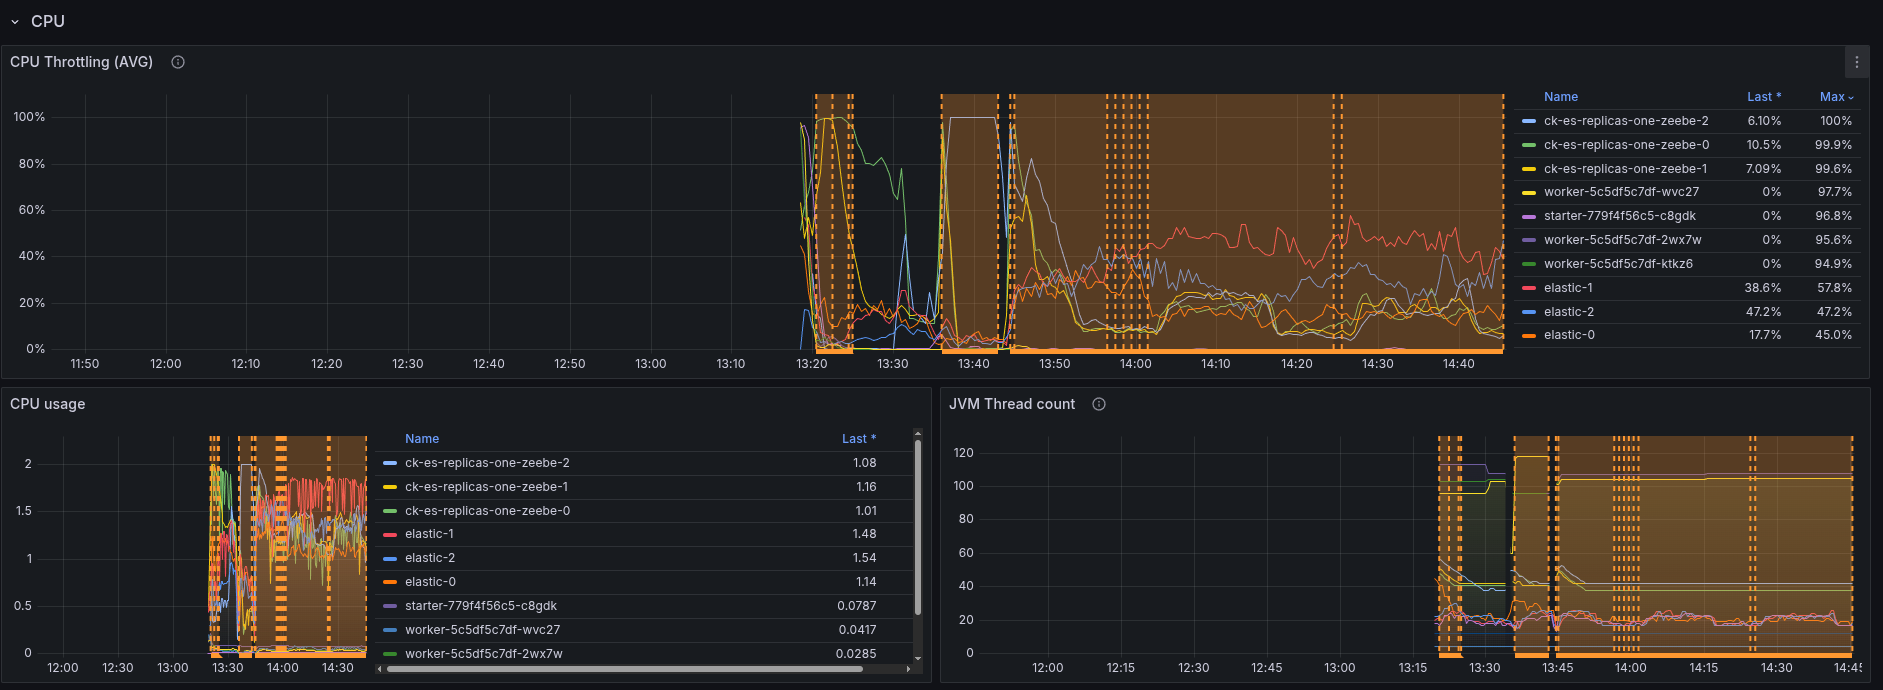This screenshot has height=690, width=1883.
Task: Sort CPU Throttling legend by Last * column
Action: point(1764,97)
